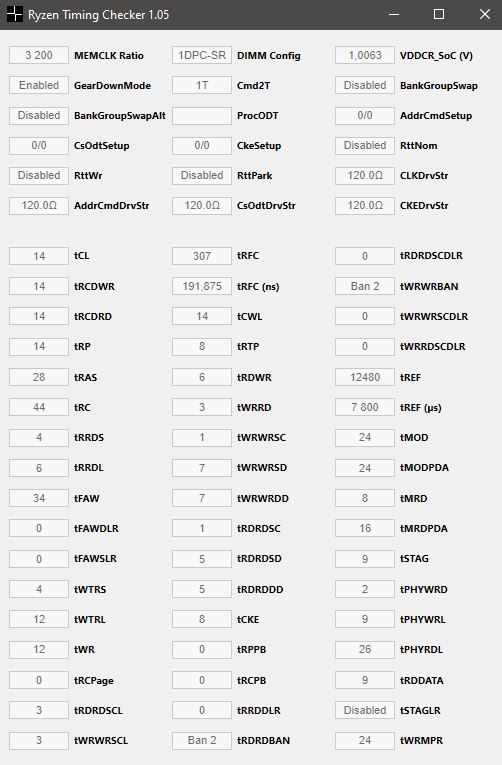Viewport: 502px width, 765px height.
Task: Click the tSTAGLR Disabled field
Action: point(365,710)
